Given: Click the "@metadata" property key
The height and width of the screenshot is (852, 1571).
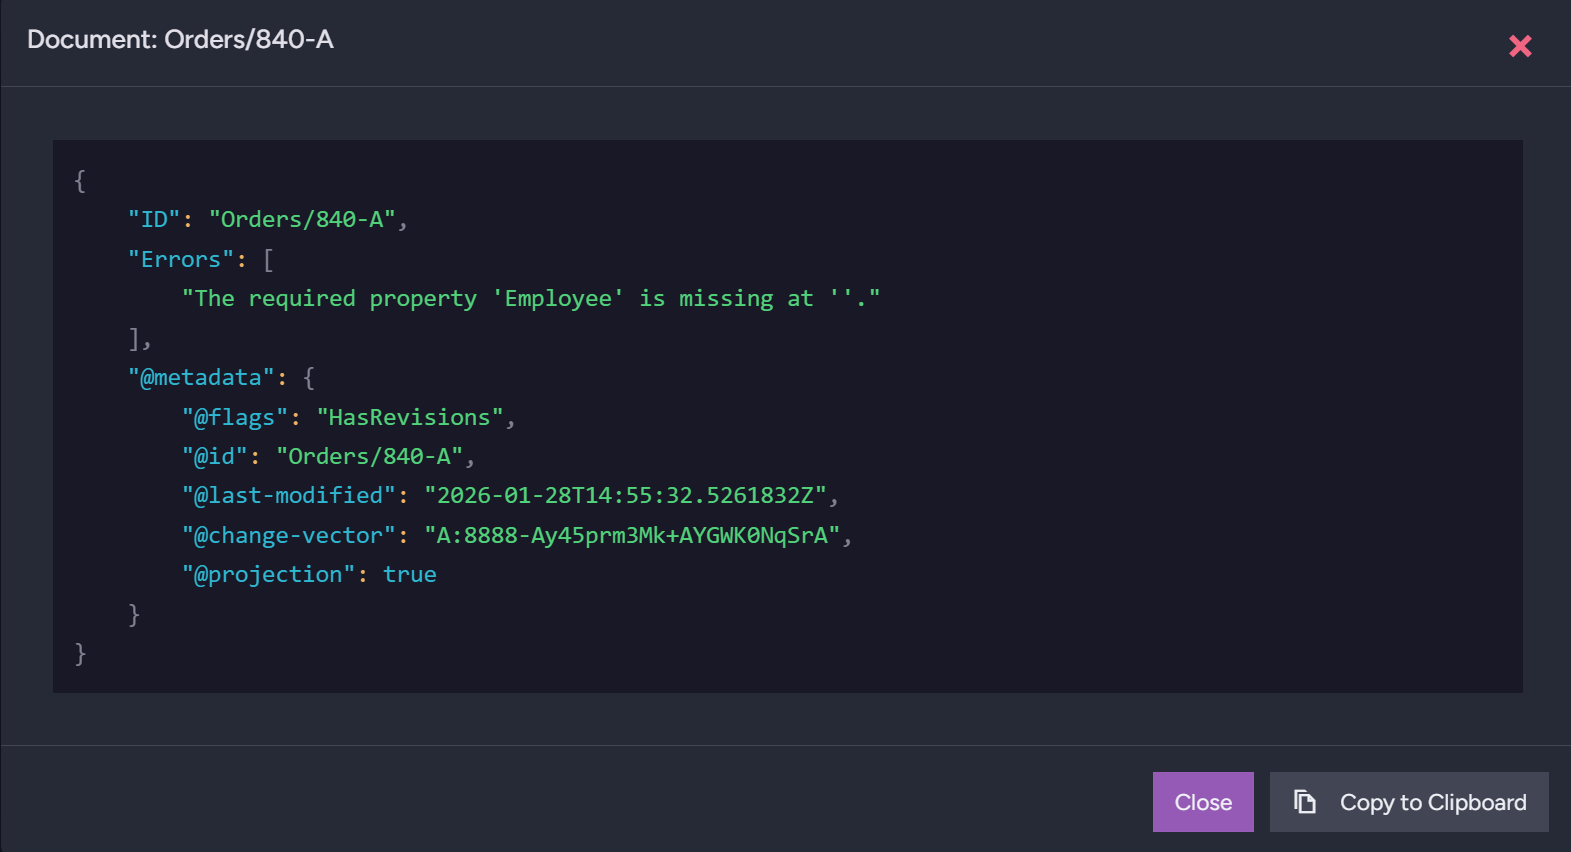Looking at the screenshot, I should [x=200, y=378].
